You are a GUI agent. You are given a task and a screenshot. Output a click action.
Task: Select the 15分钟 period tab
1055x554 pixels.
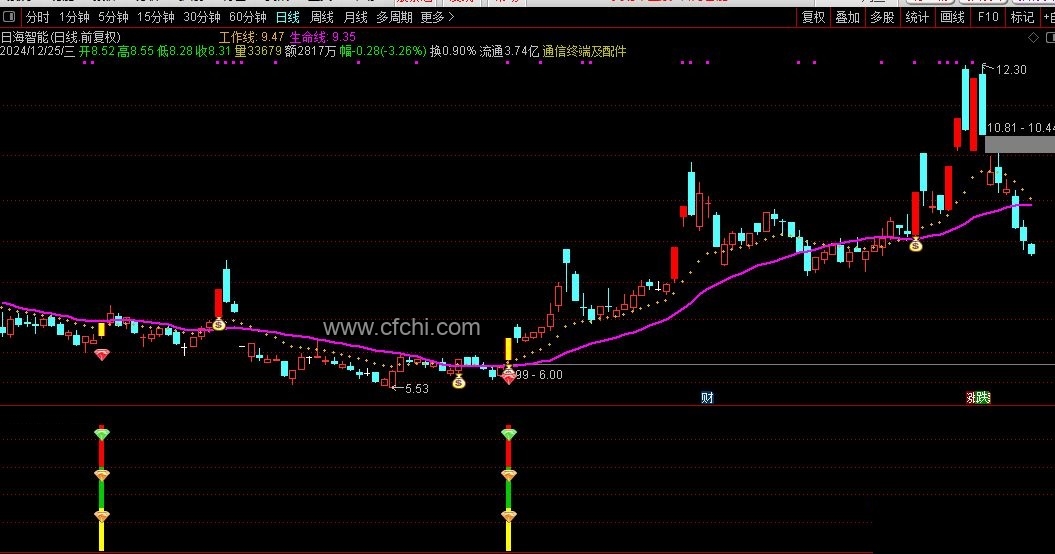(x=155, y=17)
